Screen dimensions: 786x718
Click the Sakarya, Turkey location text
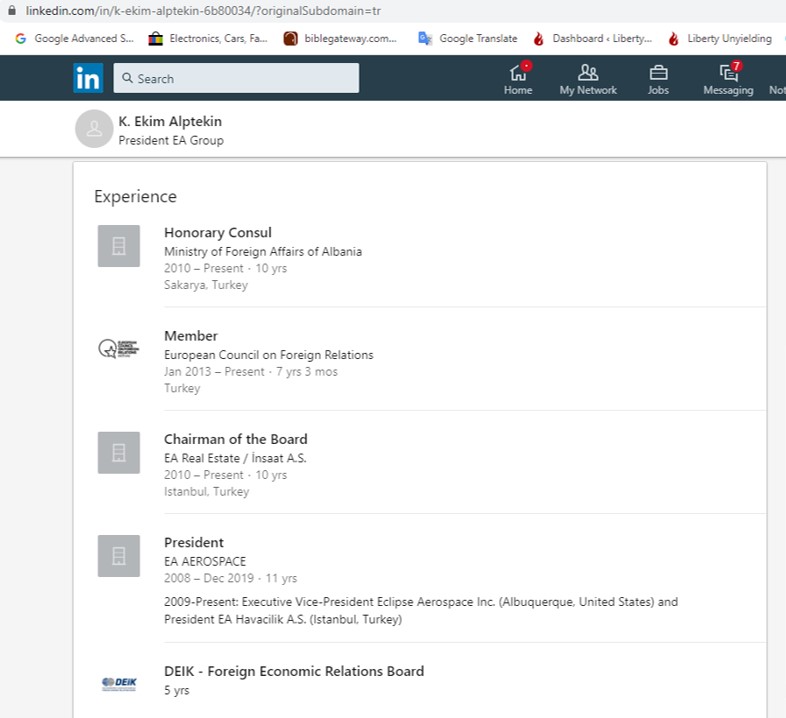[x=206, y=285]
